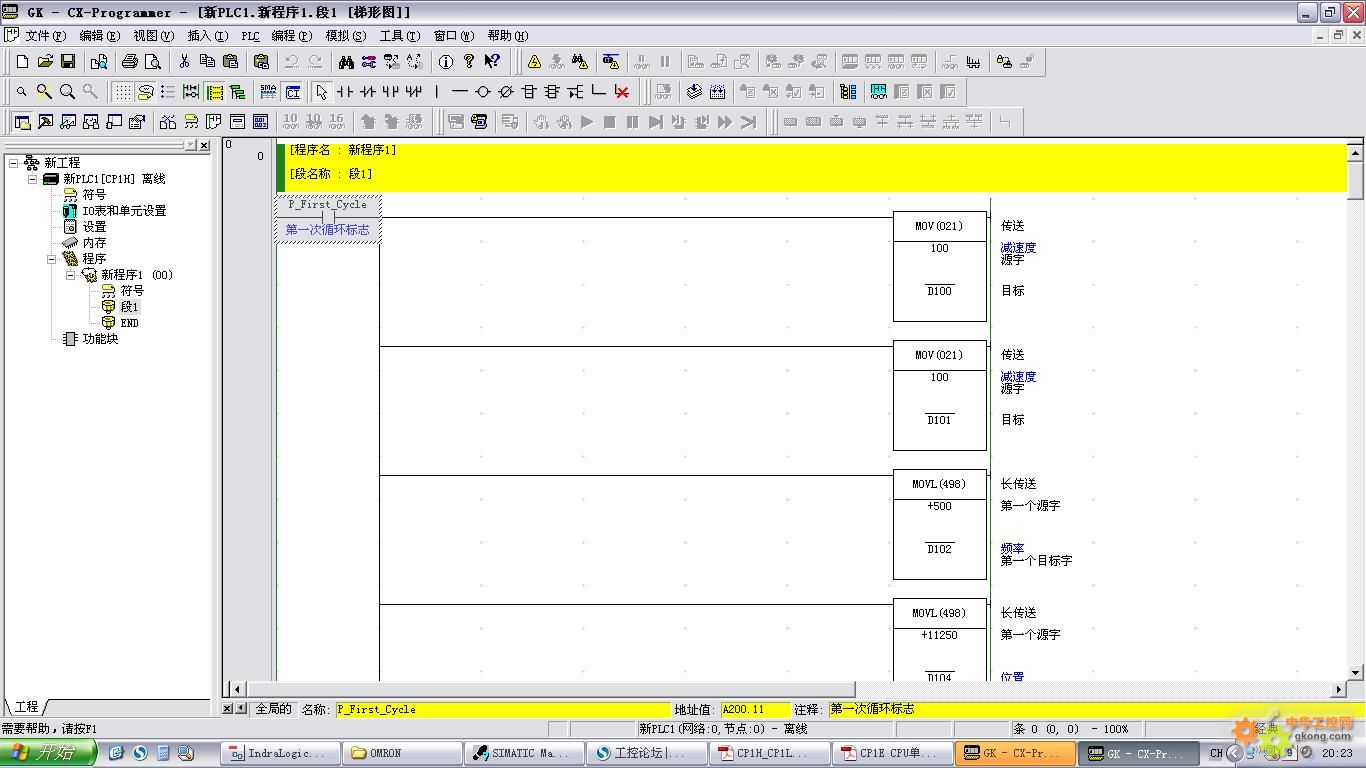Open the PLC menu
The image size is (1366, 768).
point(250,36)
